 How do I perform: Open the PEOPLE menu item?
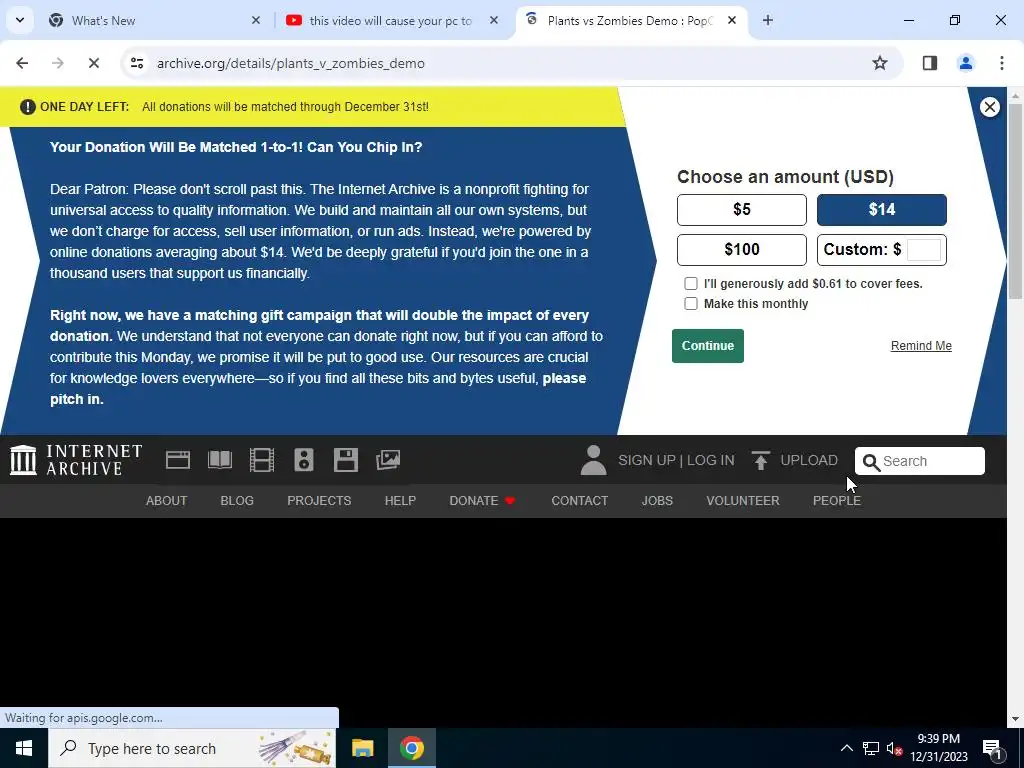point(837,501)
